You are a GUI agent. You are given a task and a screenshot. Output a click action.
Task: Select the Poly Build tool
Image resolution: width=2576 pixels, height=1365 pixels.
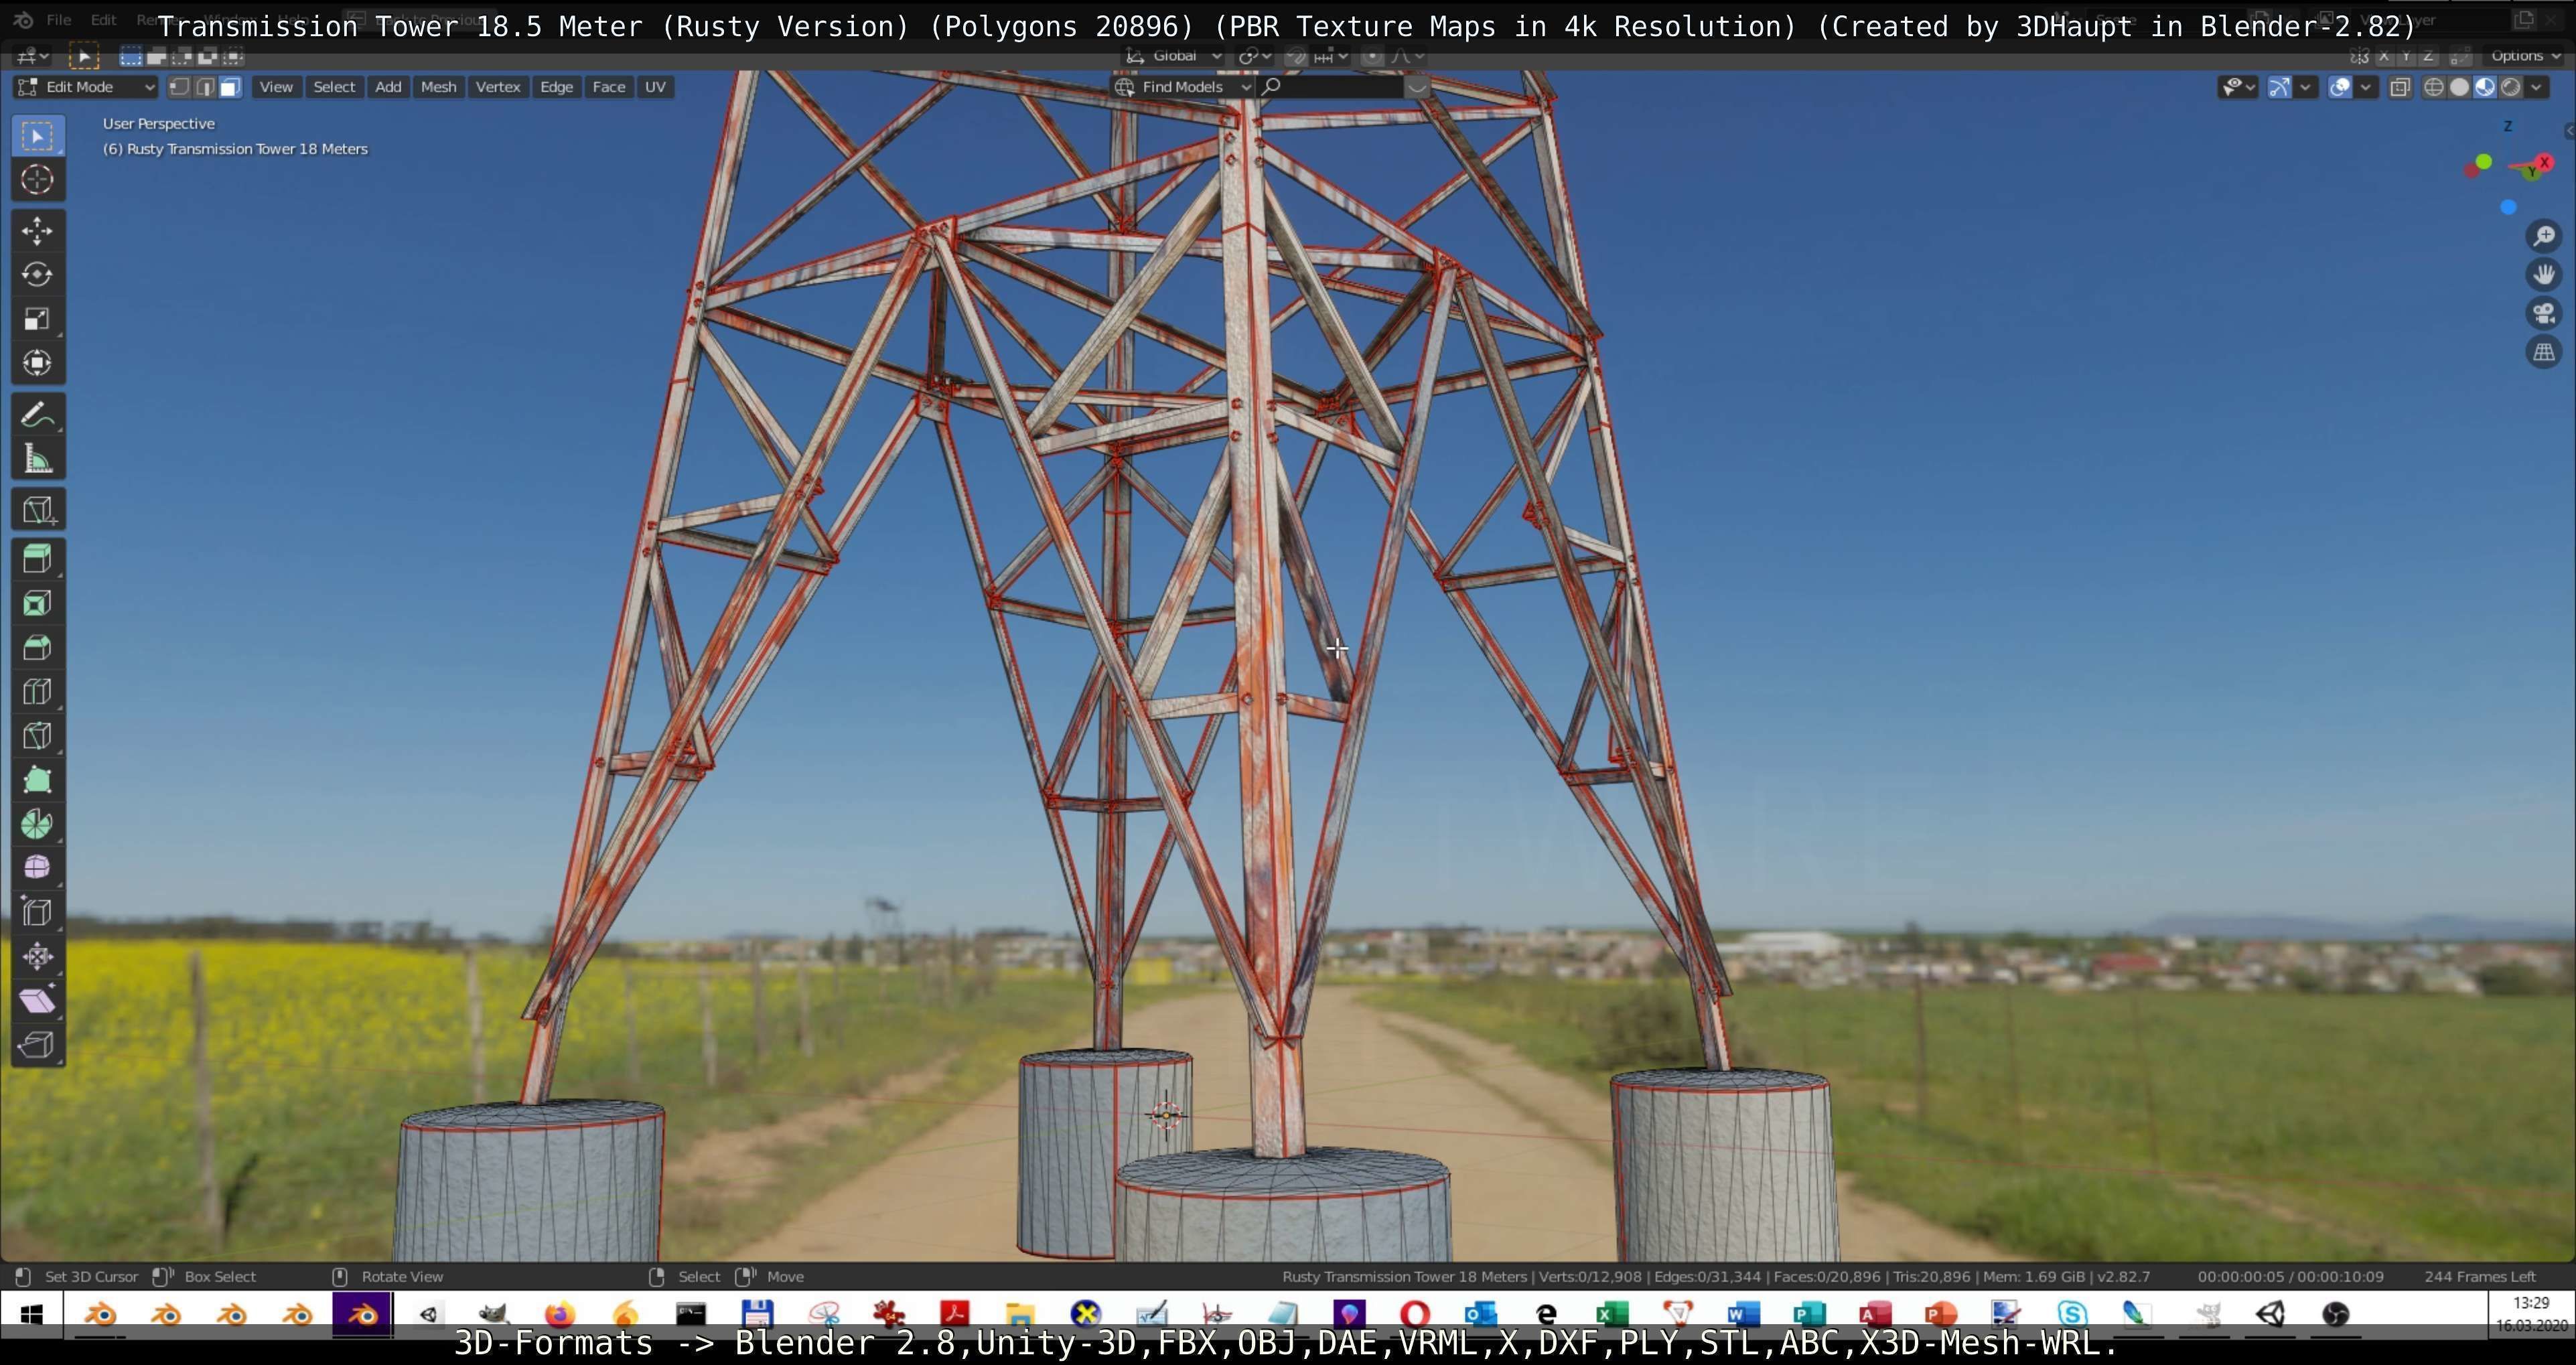click(38, 780)
